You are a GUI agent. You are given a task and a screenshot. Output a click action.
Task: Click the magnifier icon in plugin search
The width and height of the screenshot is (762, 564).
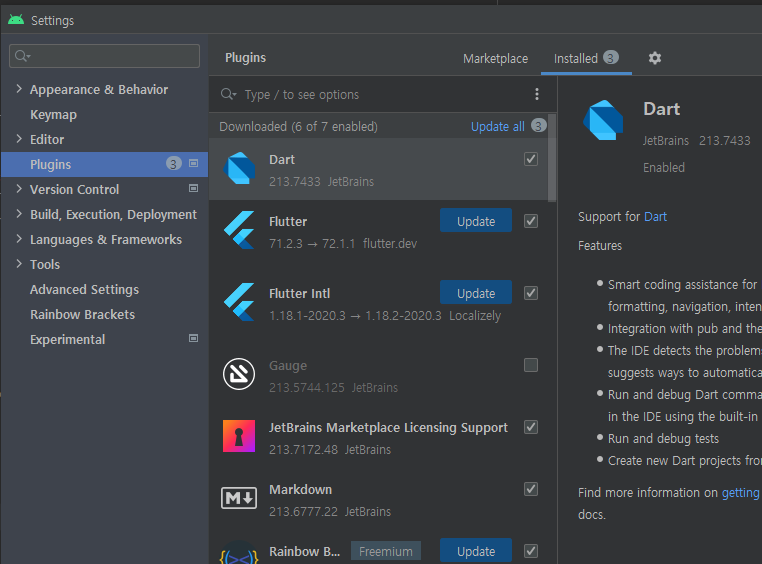228,94
